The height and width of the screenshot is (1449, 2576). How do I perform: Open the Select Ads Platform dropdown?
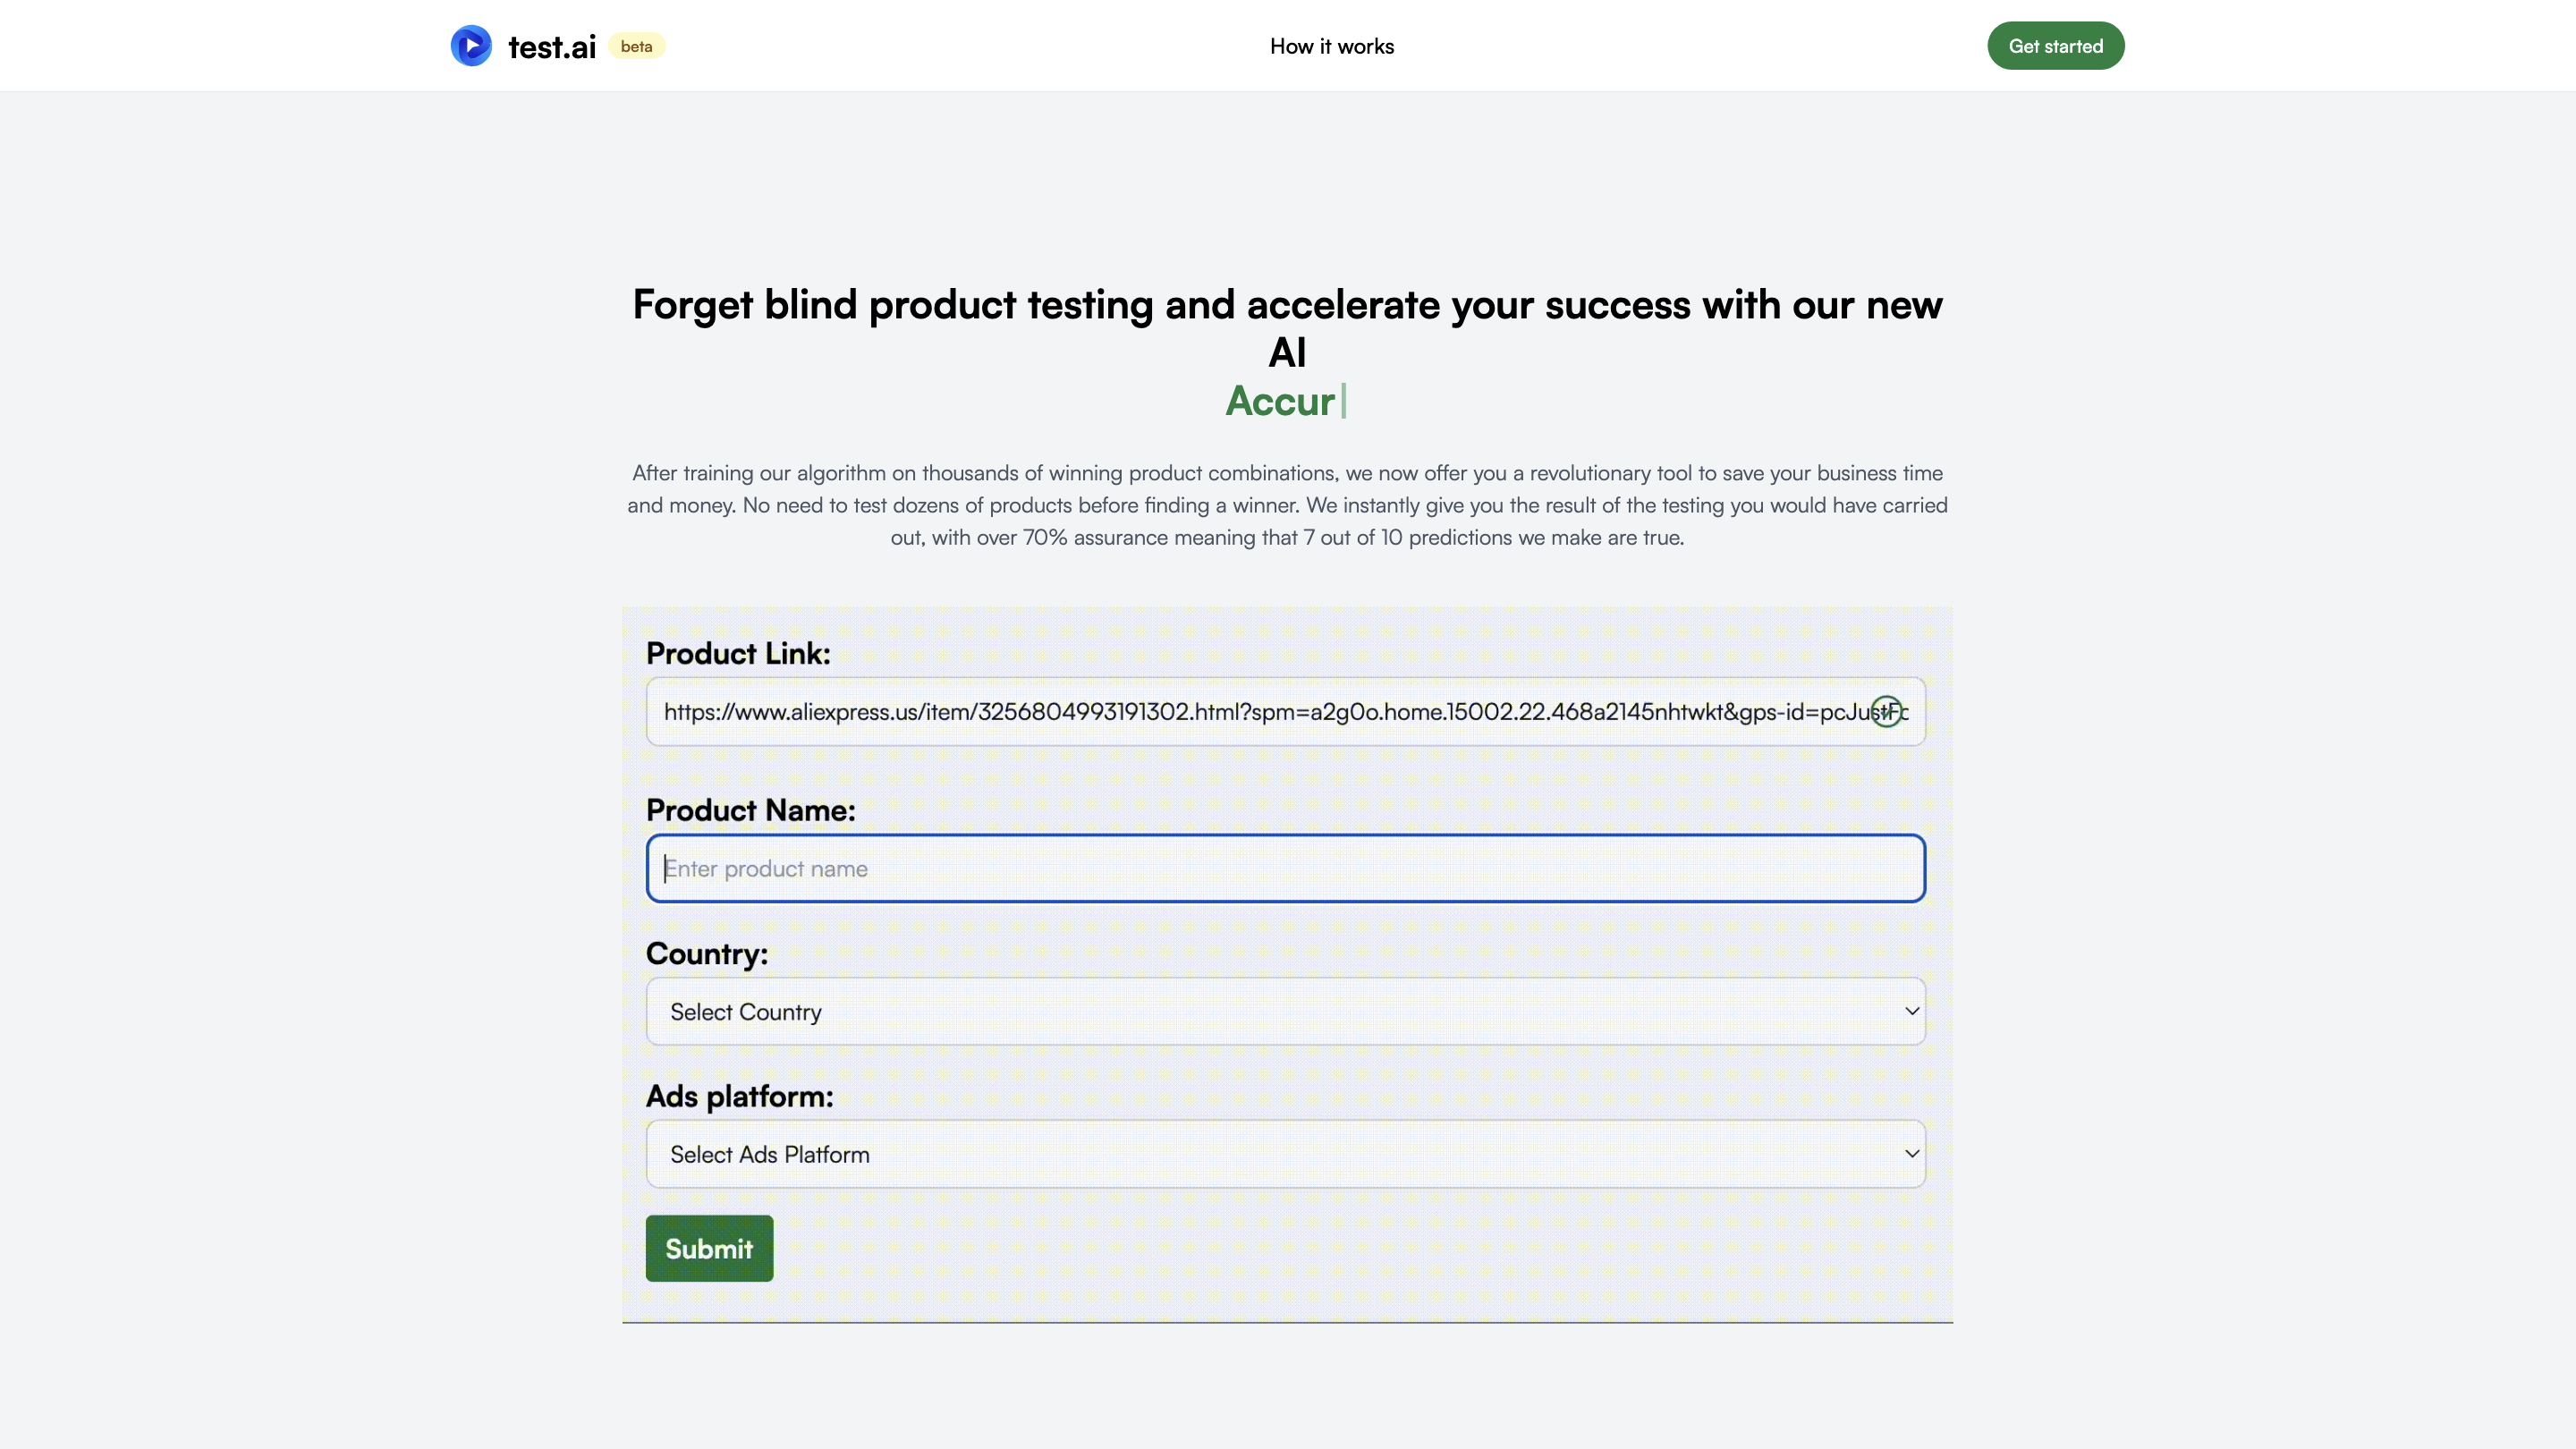pyautogui.click(x=1285, y=1154)
